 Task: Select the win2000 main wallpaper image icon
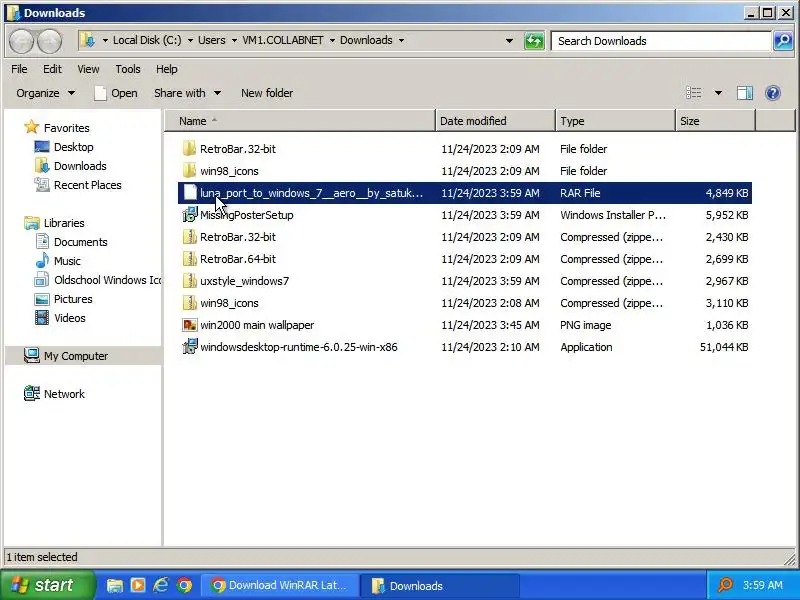[x=189, y=325]
